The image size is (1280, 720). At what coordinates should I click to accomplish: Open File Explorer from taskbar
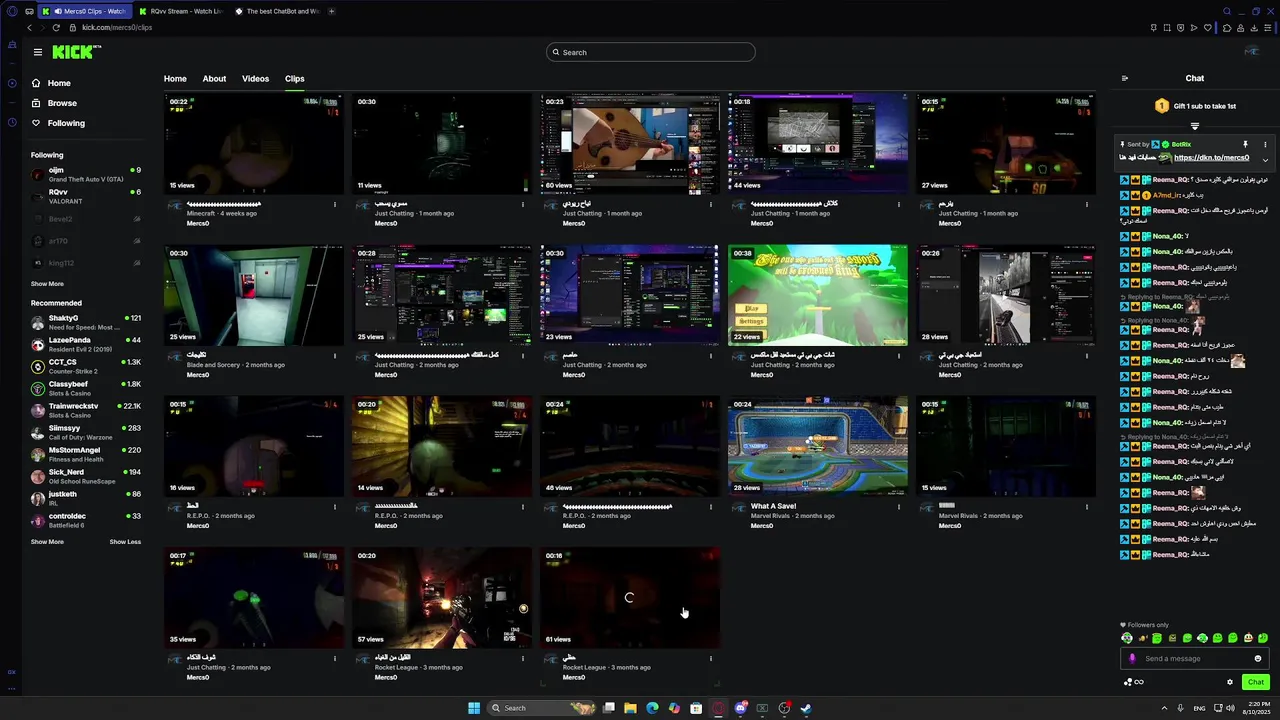pyautogui.click(x=630, y=708)
